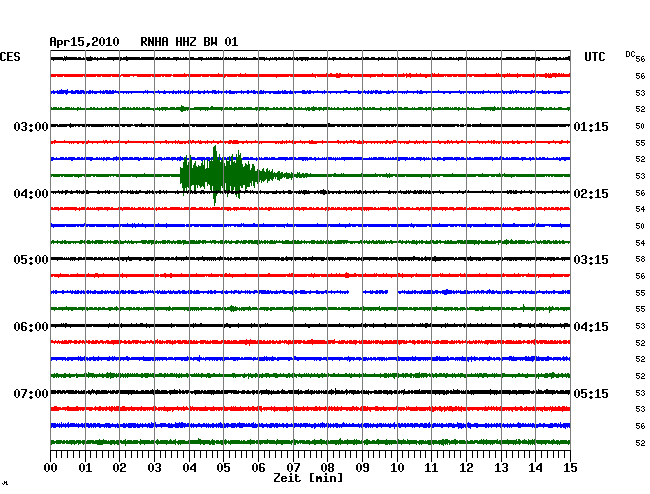Click the minute 15 tick label on bottom axis
Image resolution: width=650 pixels, height=494 pixels.
click(569, 467)
